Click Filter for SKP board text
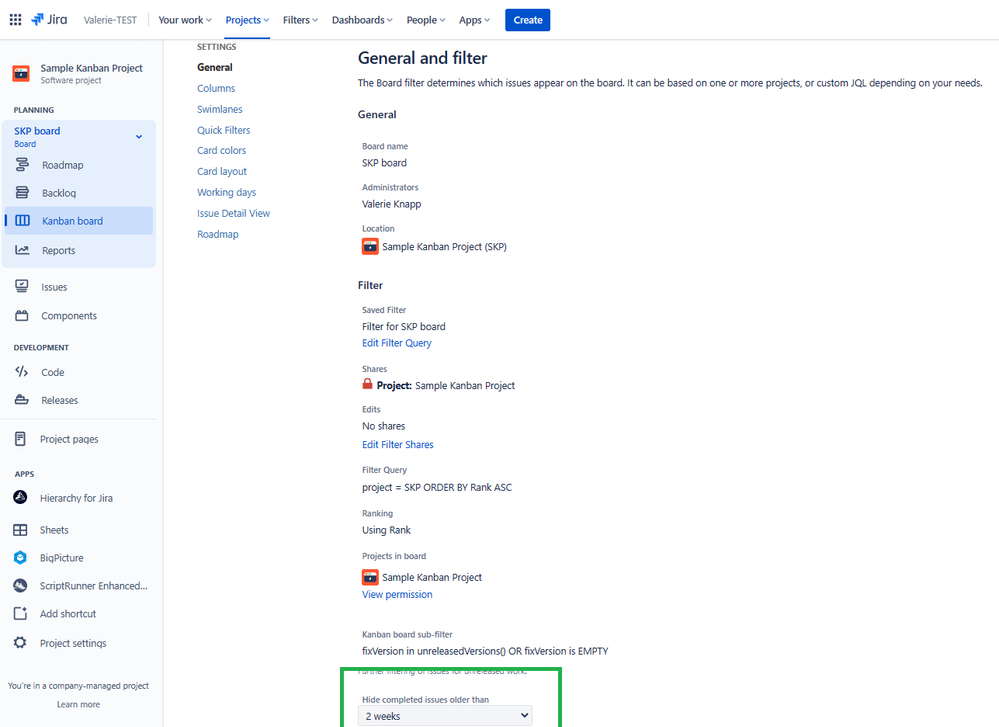Viewport: 999px width, 727px height. click(x=404, y=326)
